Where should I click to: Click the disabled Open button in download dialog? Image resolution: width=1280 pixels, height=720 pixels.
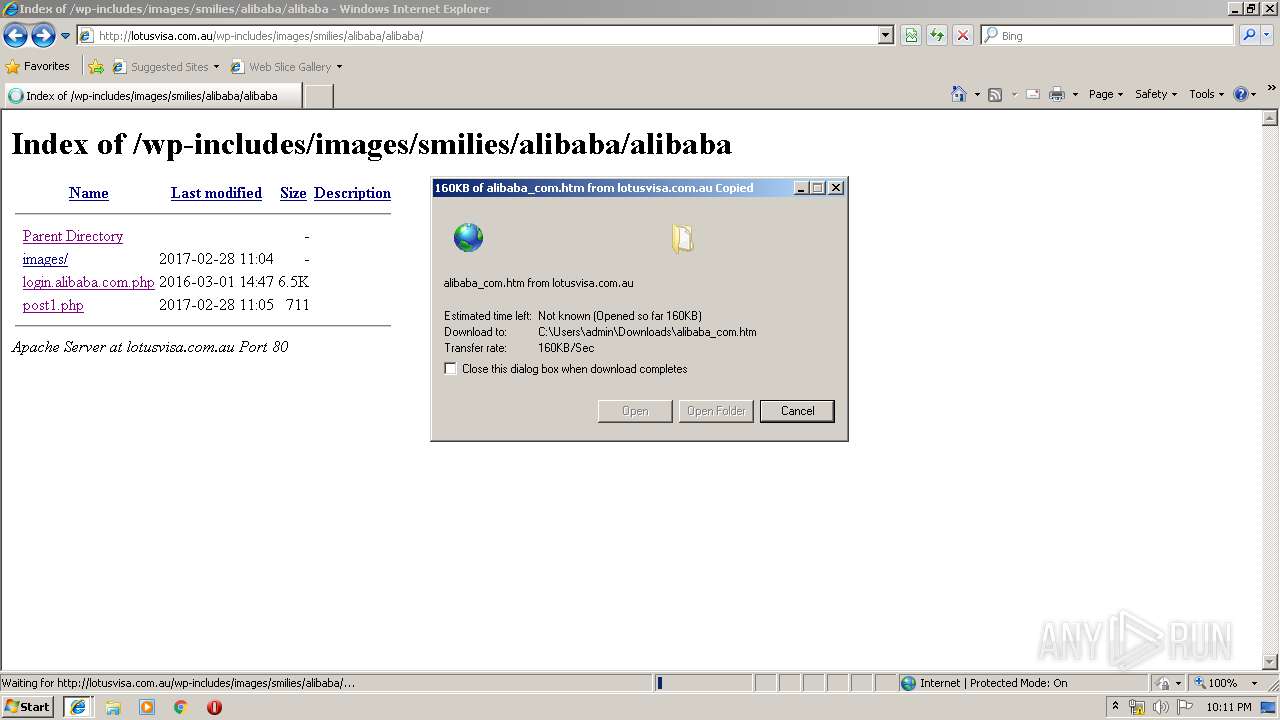pos(635,411)
